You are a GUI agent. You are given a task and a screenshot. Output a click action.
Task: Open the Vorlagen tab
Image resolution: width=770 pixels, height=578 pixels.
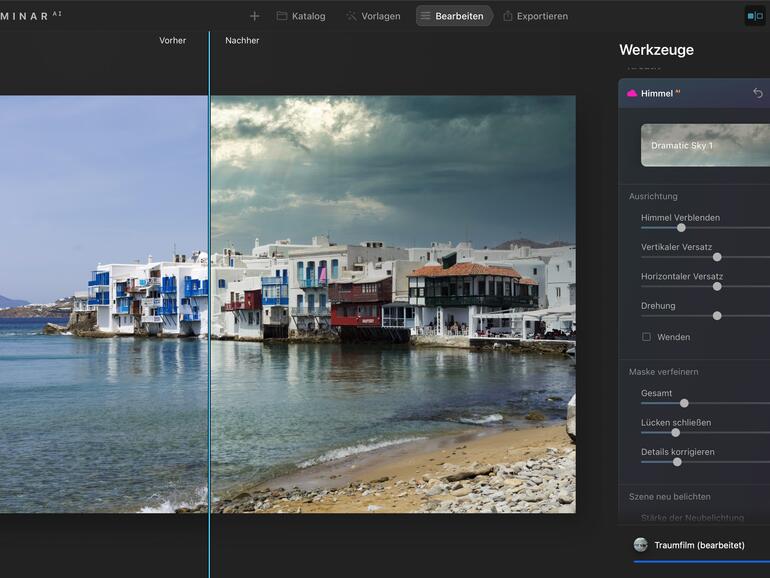click(x=373, y=16)
